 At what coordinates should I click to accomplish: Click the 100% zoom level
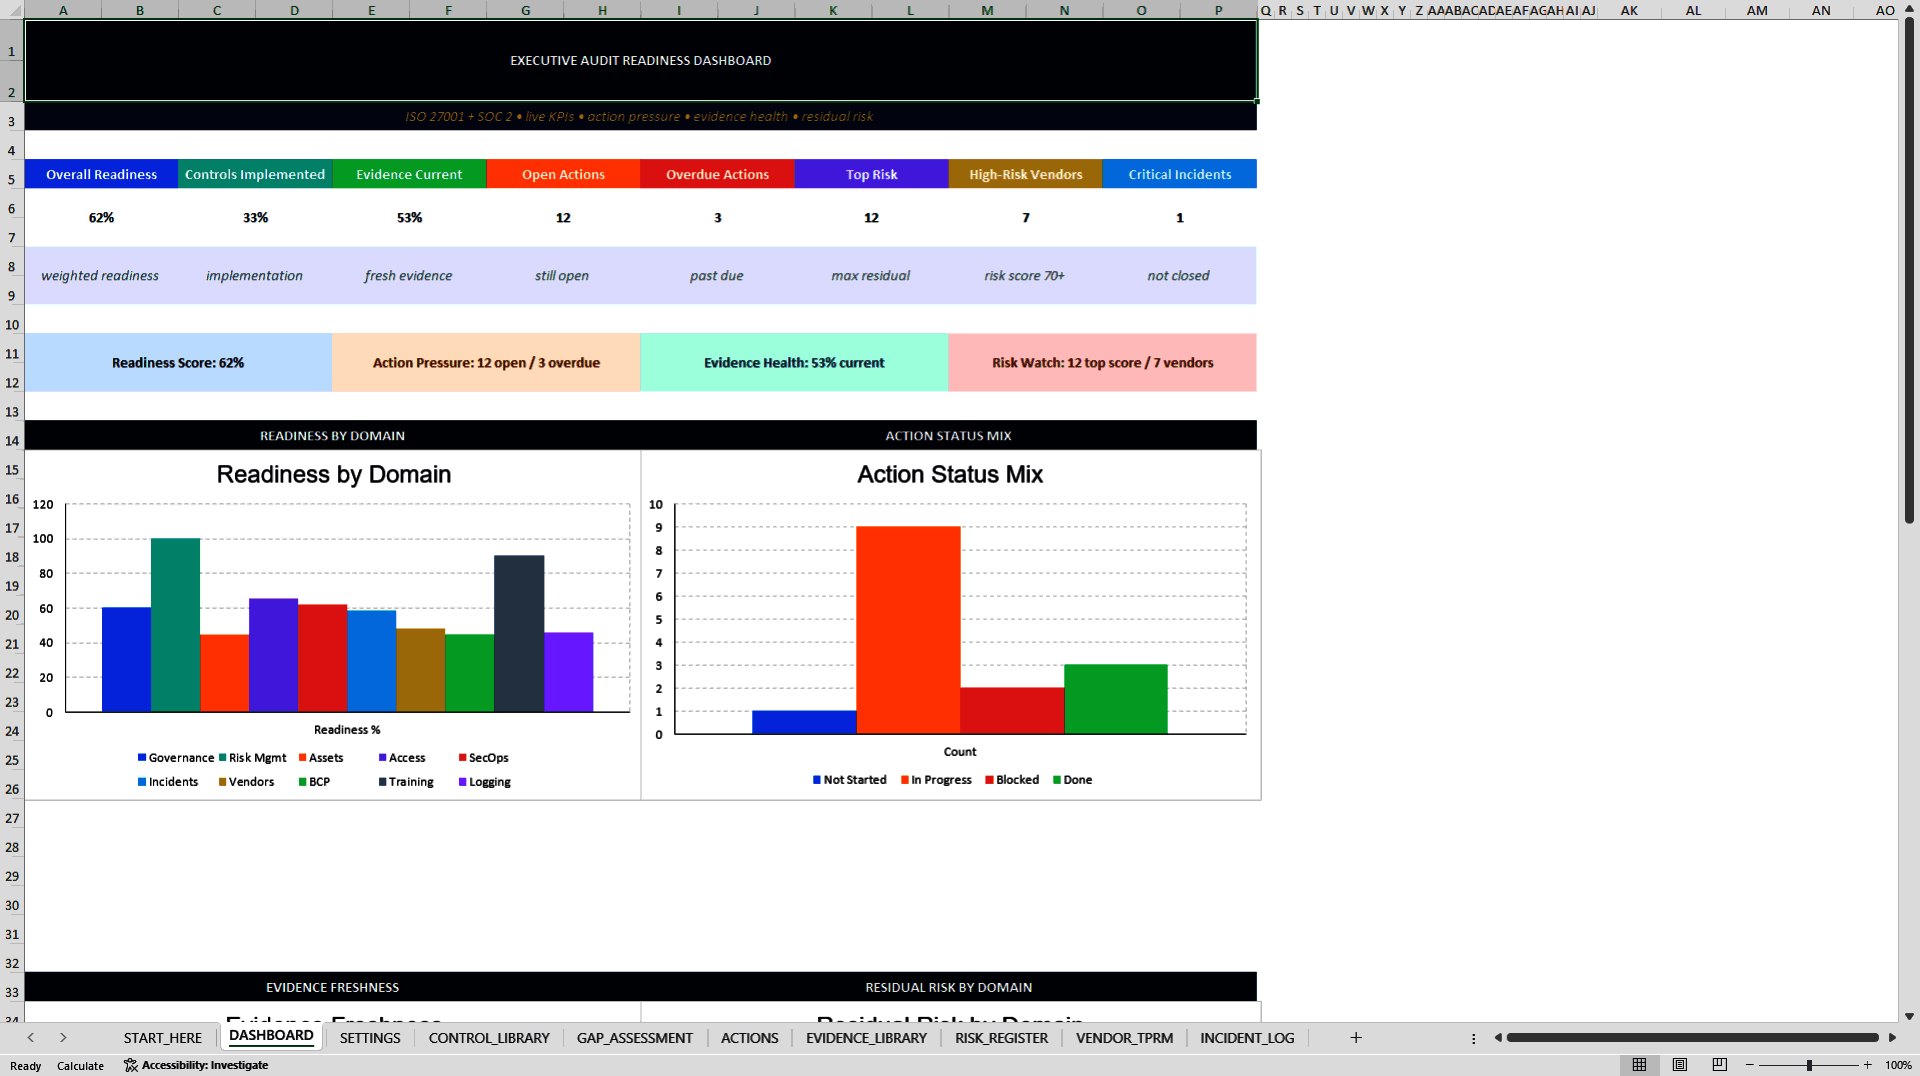pos(1898,1065)
